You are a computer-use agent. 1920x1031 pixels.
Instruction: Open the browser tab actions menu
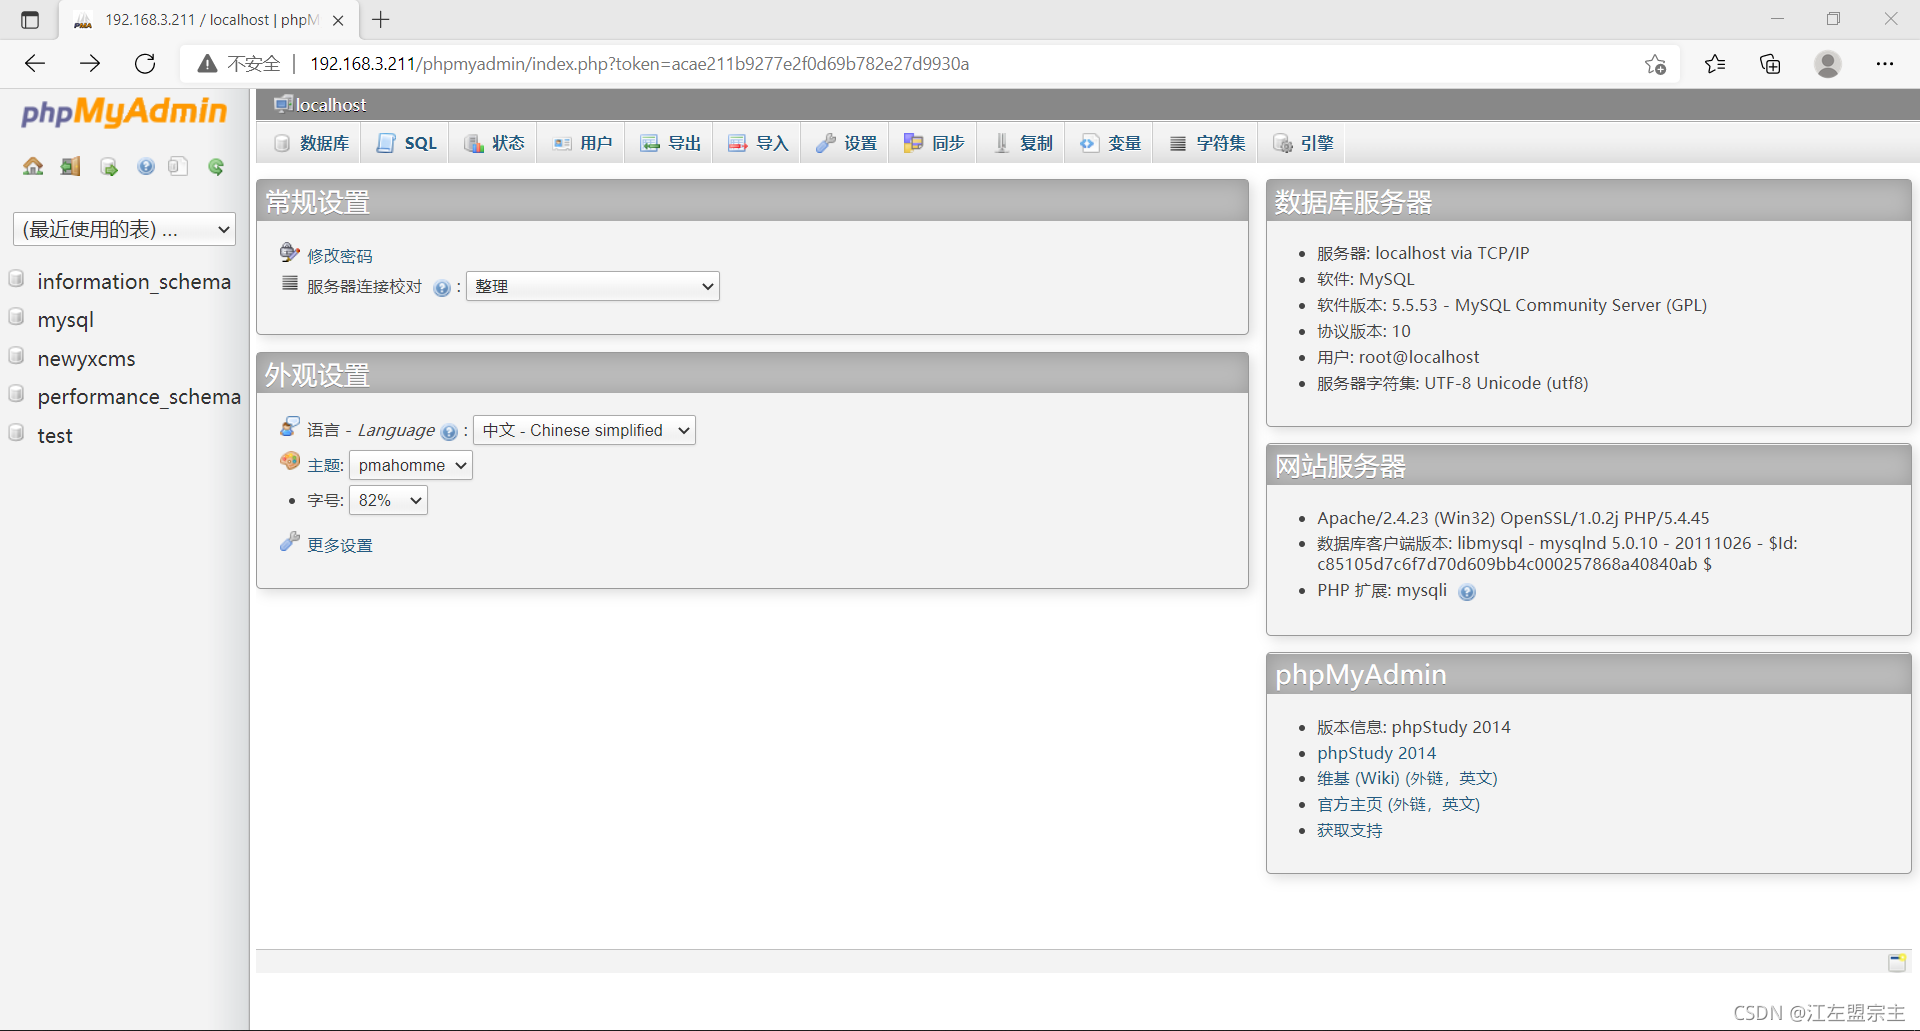30,20
